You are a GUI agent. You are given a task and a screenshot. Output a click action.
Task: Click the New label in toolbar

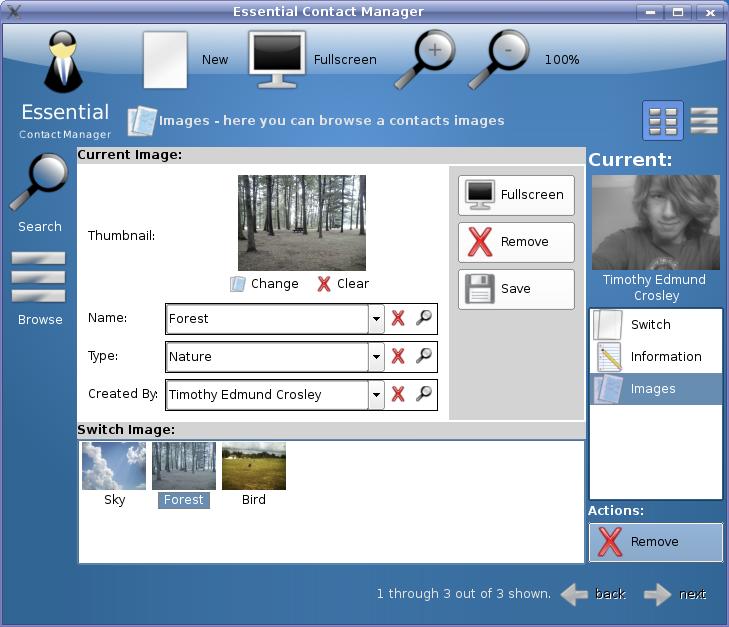point(215,60)
